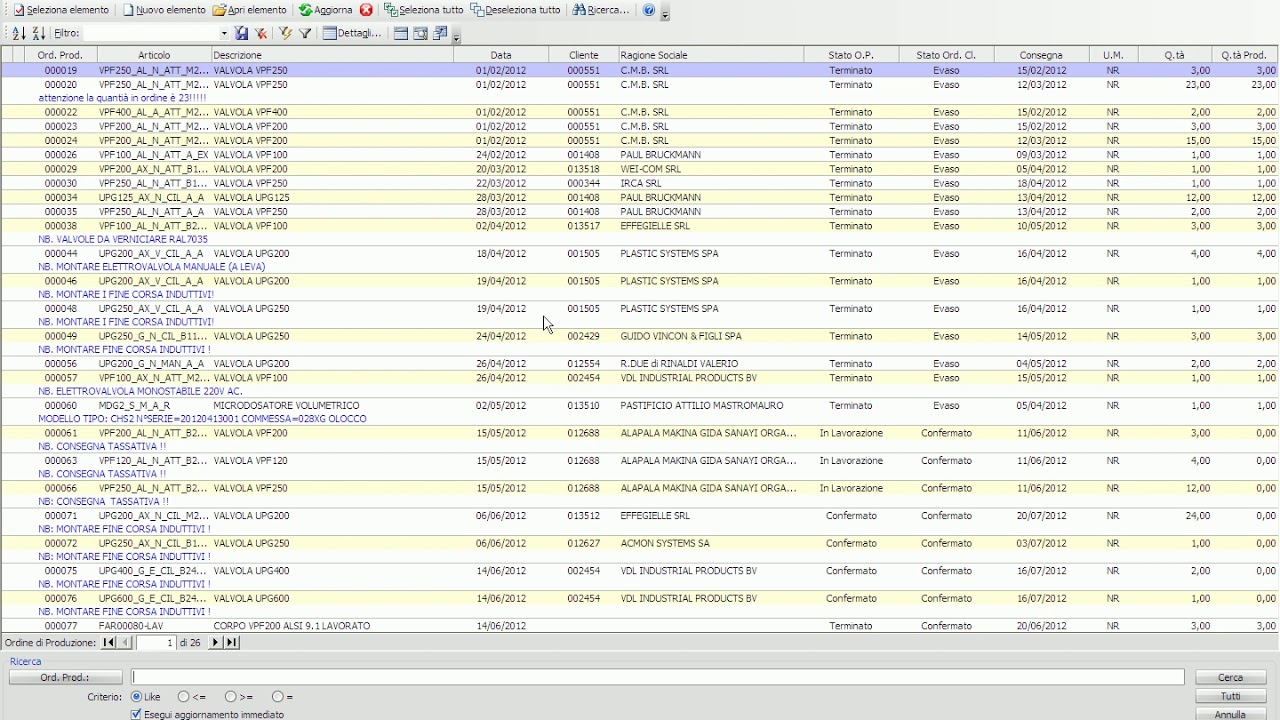This screenshot has height=720, width=1280.
Task: Create a record with Nuovo elemento
Action: pos(163,10)
